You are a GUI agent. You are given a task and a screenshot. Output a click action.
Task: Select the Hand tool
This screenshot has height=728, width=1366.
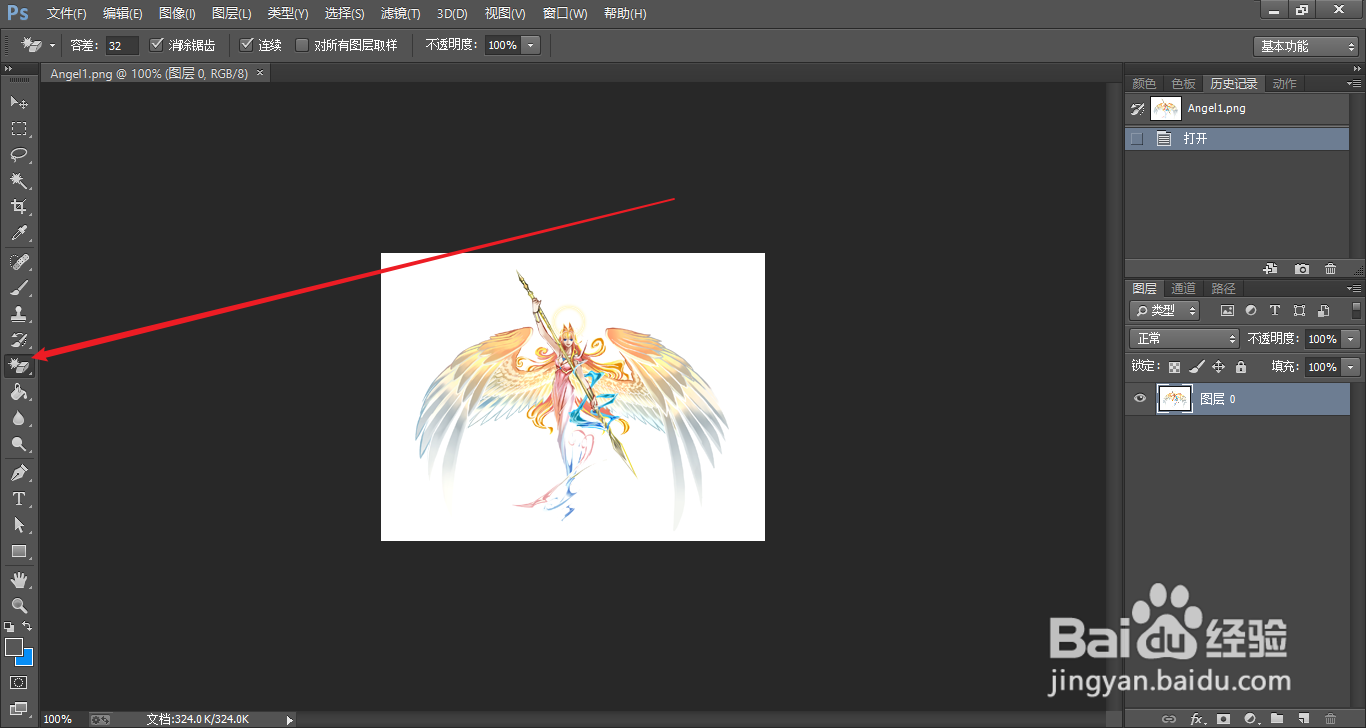[19, 580]
